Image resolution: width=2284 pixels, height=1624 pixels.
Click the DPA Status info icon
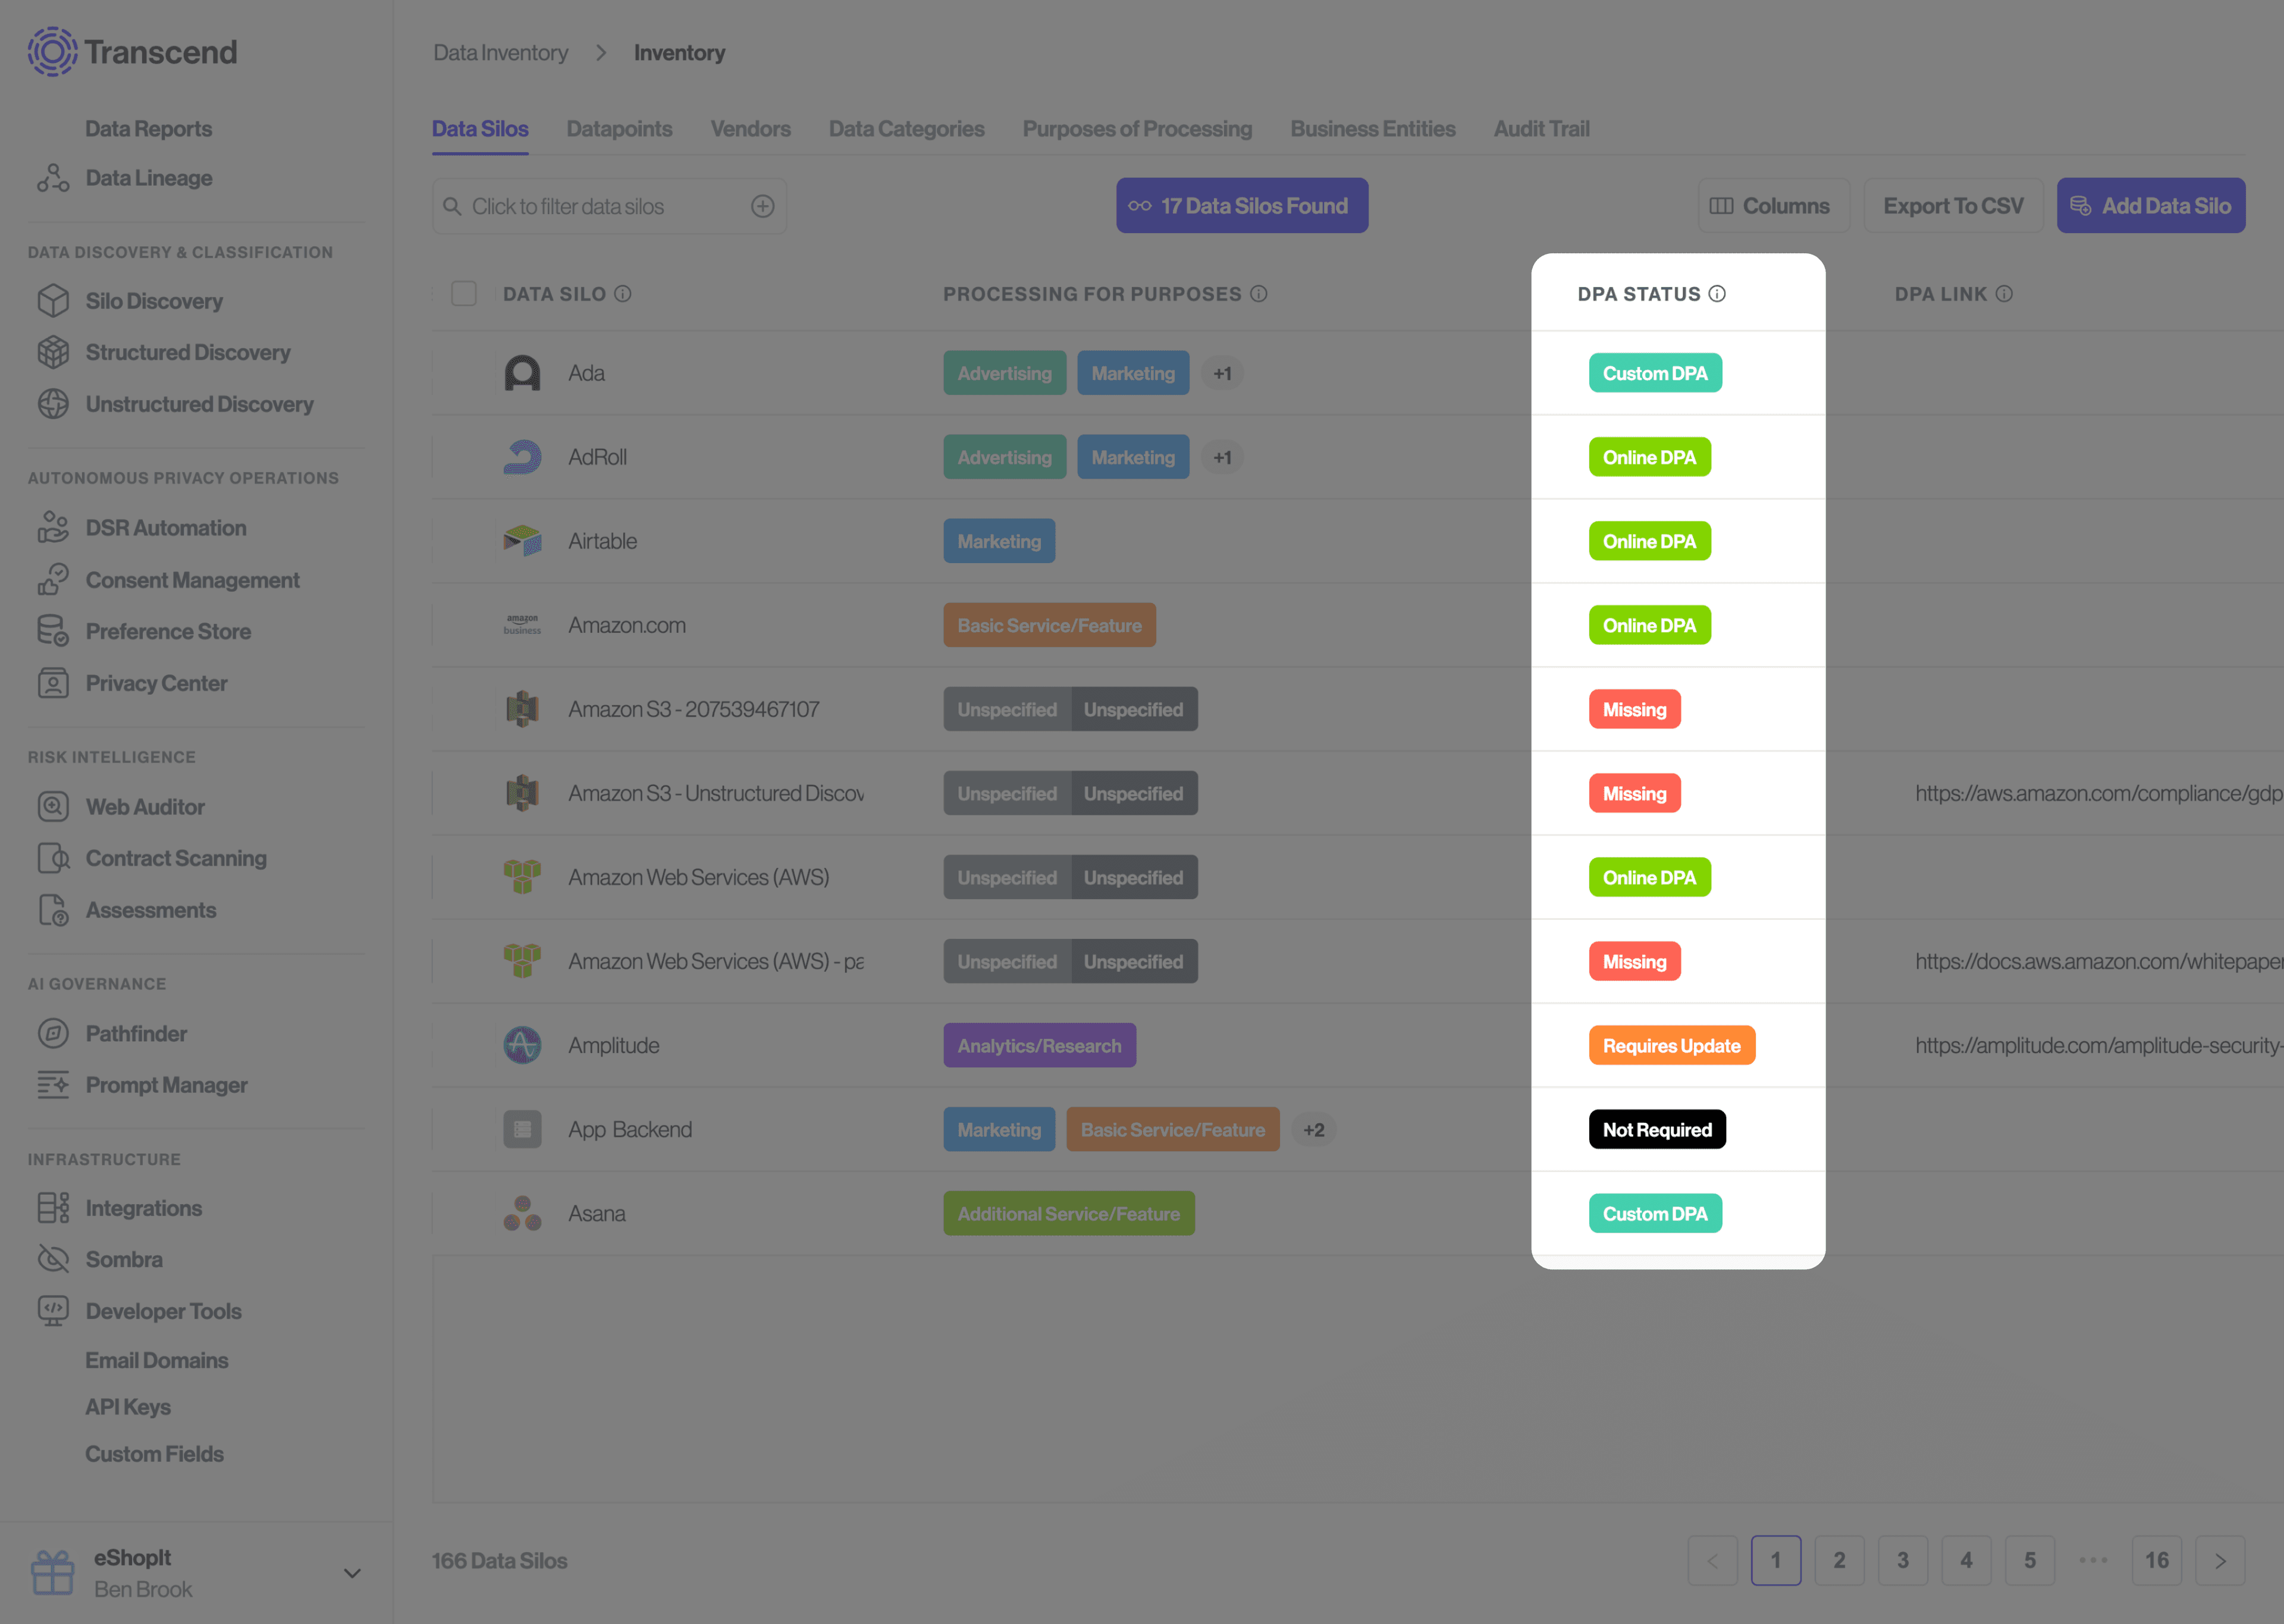[x=1717, y=293]
